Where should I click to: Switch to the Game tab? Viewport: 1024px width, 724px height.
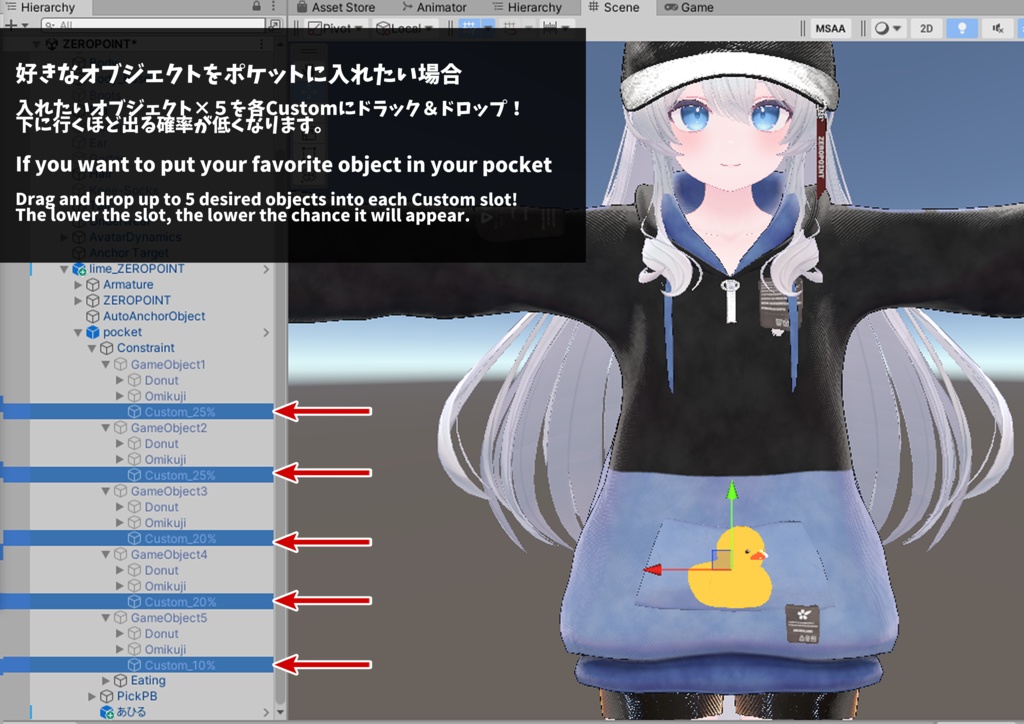699,7
